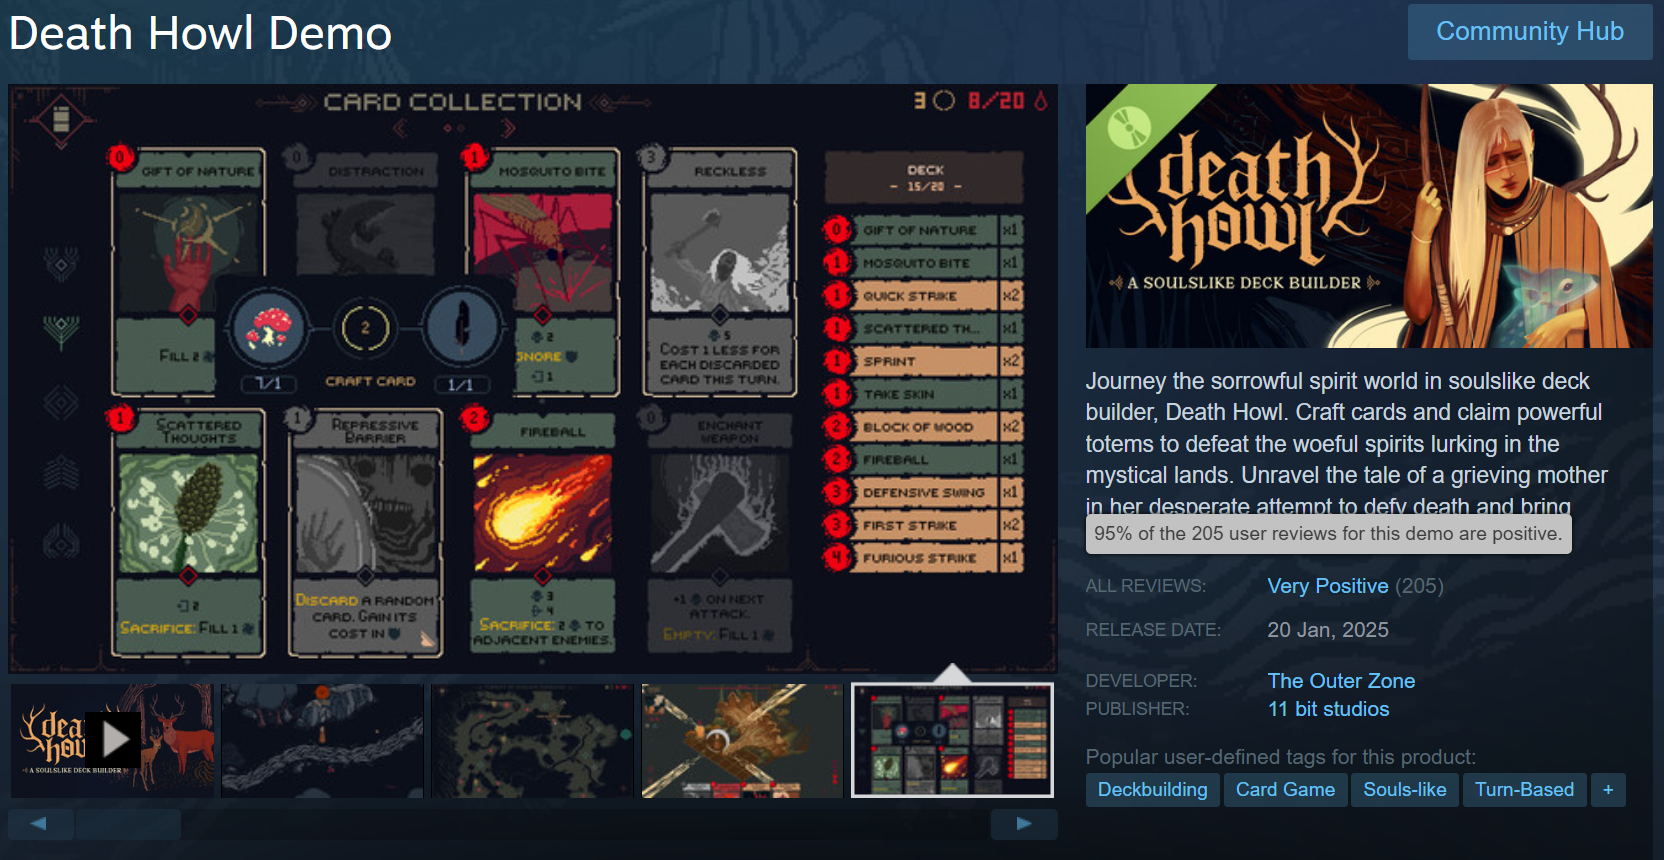The height and width of the screenshot is (860, 1664).
Task: Play the Death Howl trailer video thumbnail
Action: (x=112, y=740)
